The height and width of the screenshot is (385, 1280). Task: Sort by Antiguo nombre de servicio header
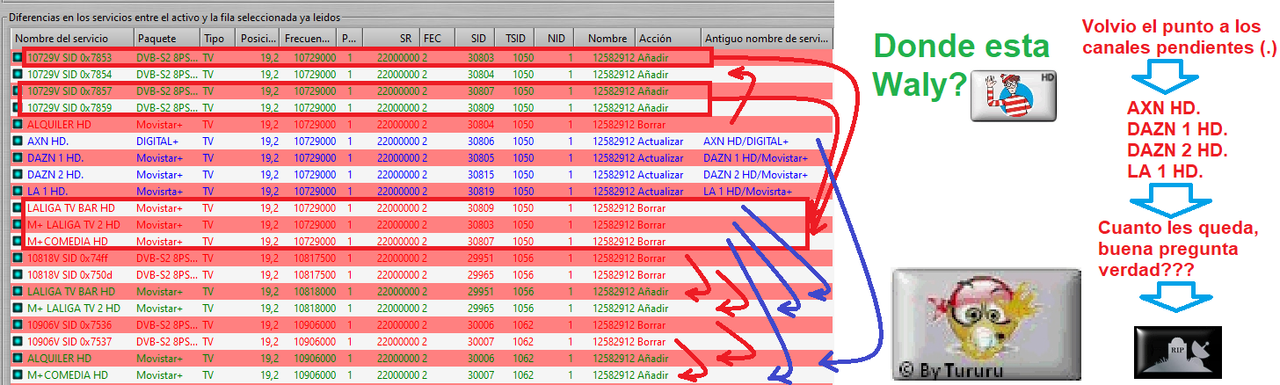(x=767, y=38)
